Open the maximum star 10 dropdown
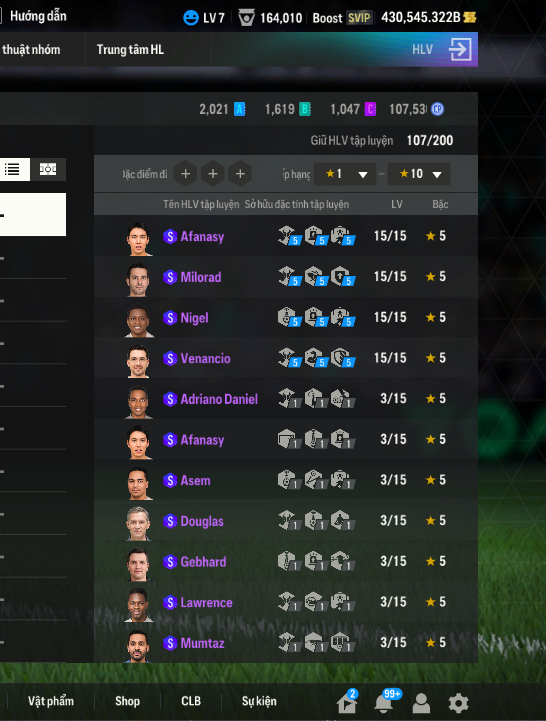Viewport: 546px width, 721px height. (419, 174)
